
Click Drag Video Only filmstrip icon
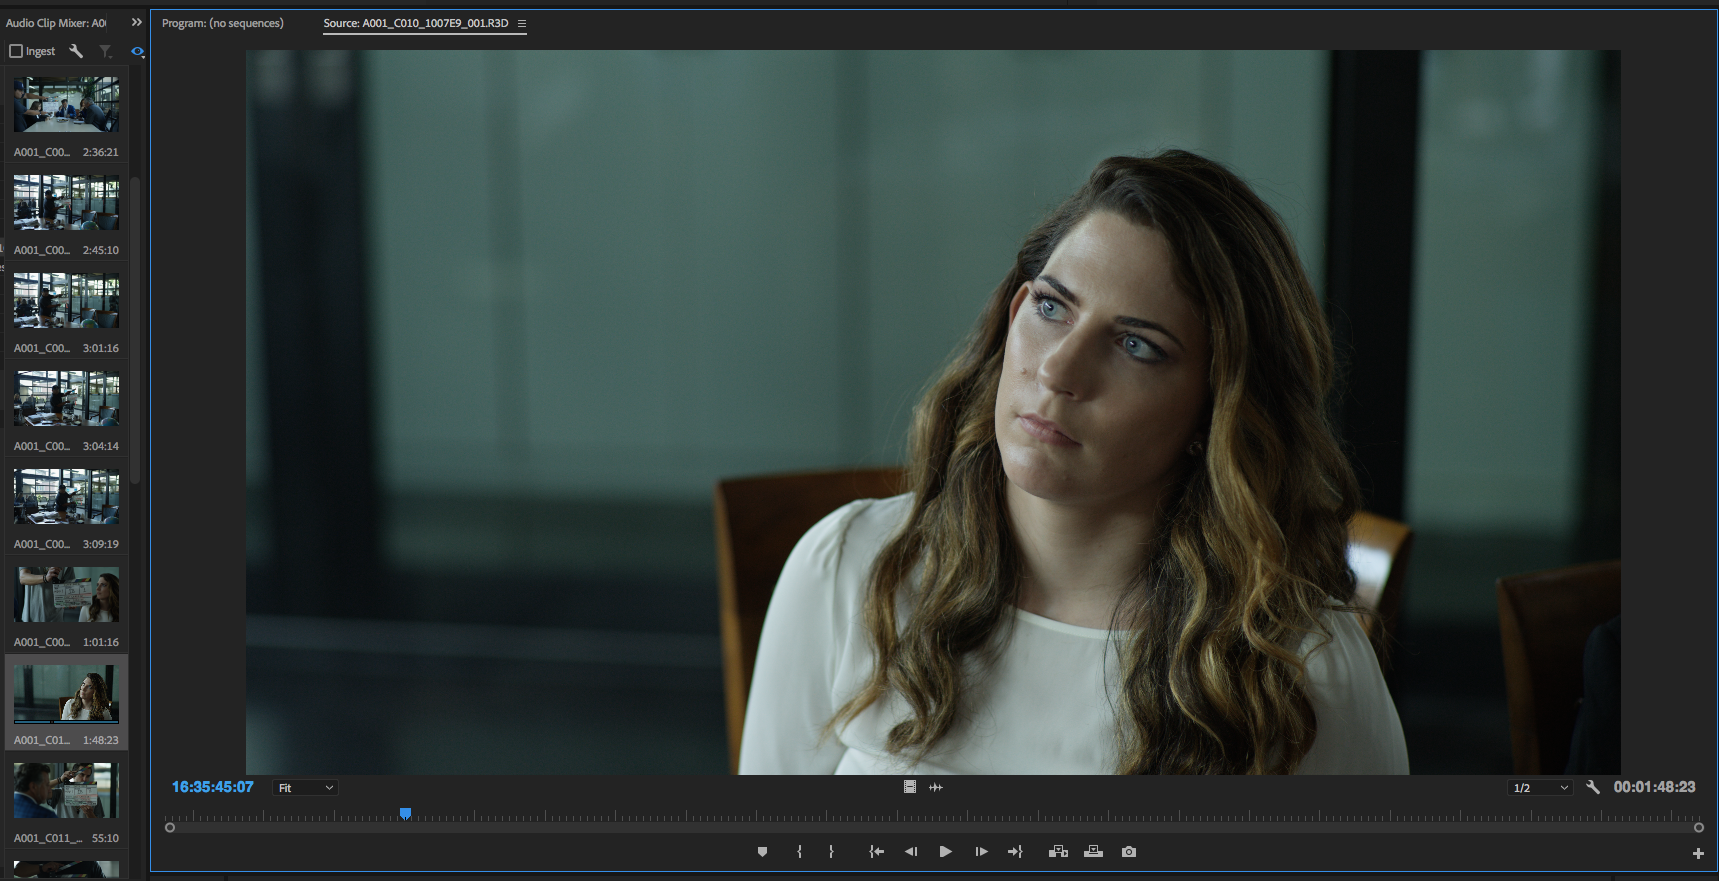click(909, 787)
